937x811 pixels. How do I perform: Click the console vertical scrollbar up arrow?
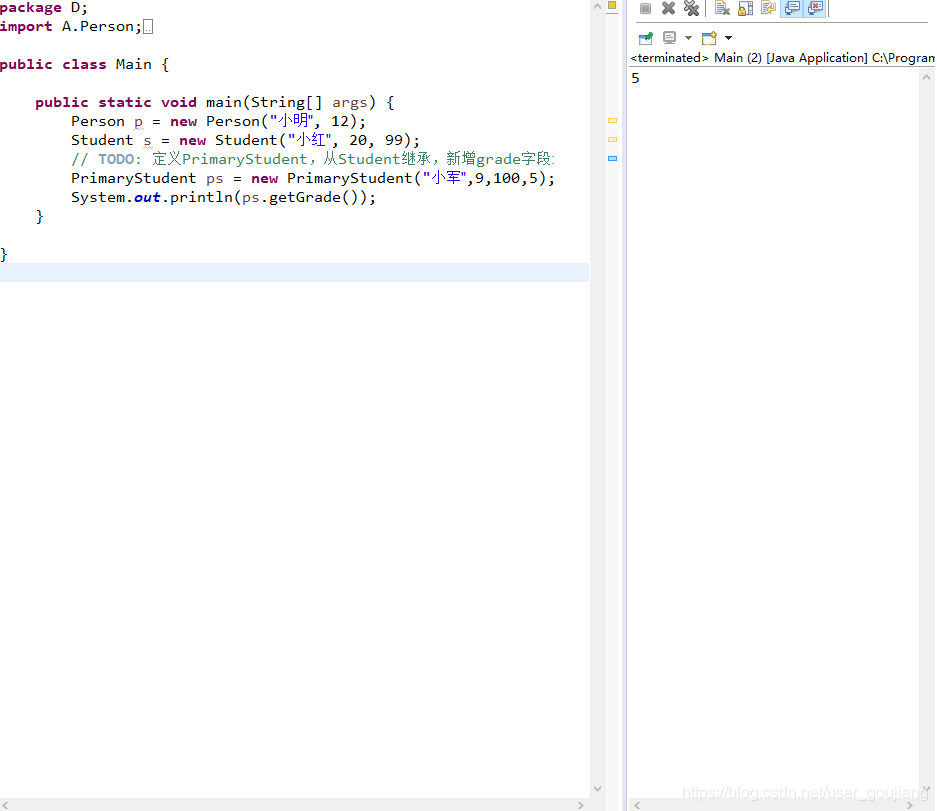click(926, 77)
